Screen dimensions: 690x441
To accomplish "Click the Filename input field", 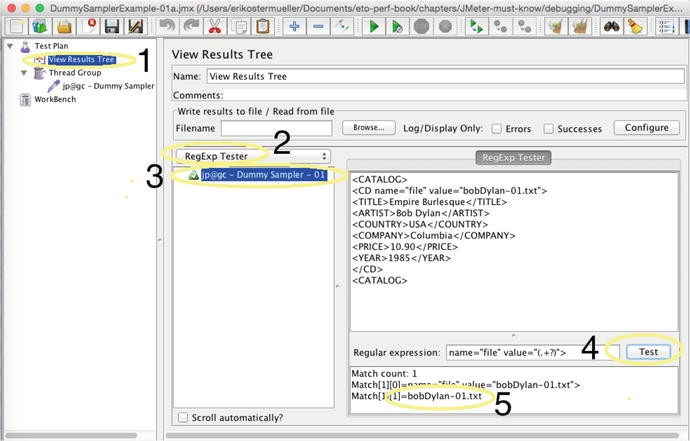I will point(276,128).
